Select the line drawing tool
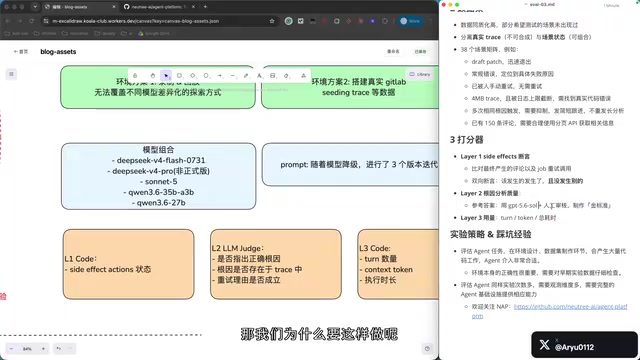Screen dimensions: 640x360 [233, 76]
